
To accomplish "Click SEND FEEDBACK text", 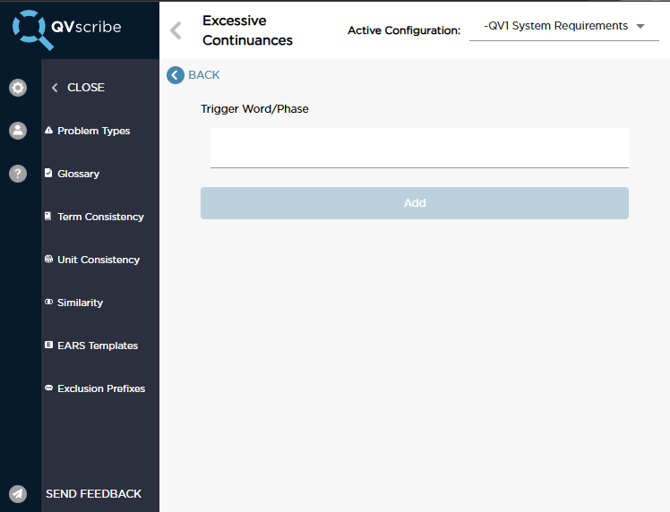I will [93, 494].
